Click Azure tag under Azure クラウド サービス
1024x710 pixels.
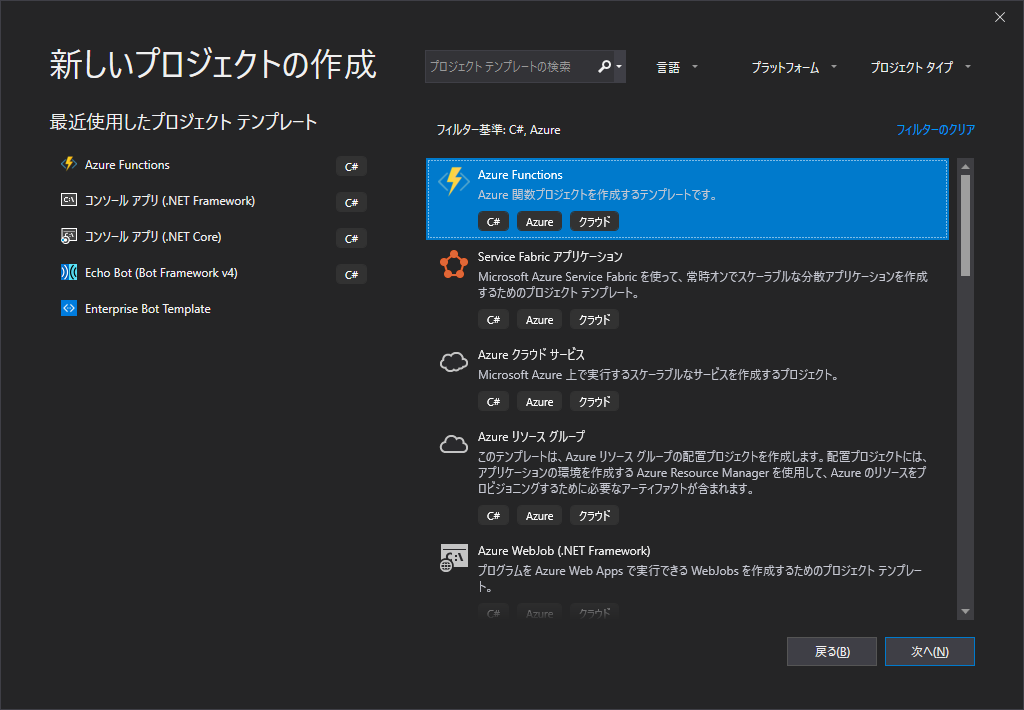point(539,401)
